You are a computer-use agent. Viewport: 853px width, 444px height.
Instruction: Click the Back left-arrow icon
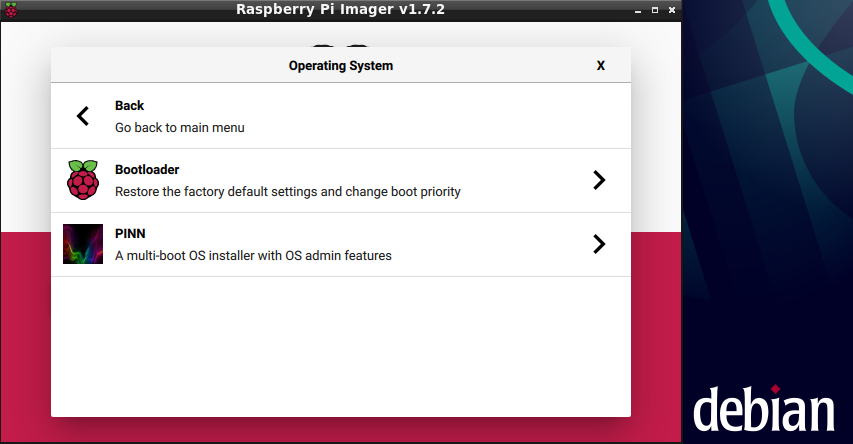pyautogui.click(x=83, y=116)
